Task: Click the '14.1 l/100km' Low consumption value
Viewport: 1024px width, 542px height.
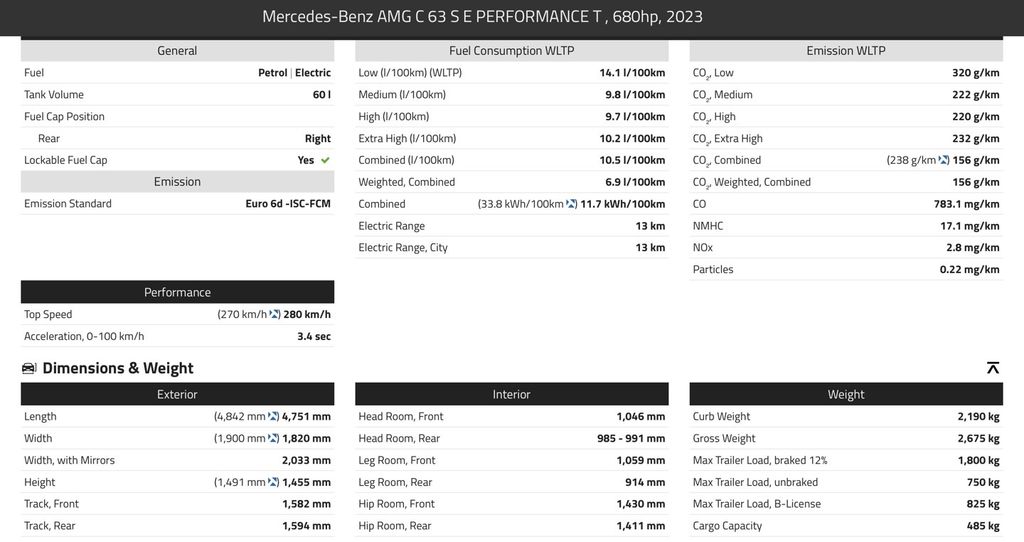Action: (632, 72)
